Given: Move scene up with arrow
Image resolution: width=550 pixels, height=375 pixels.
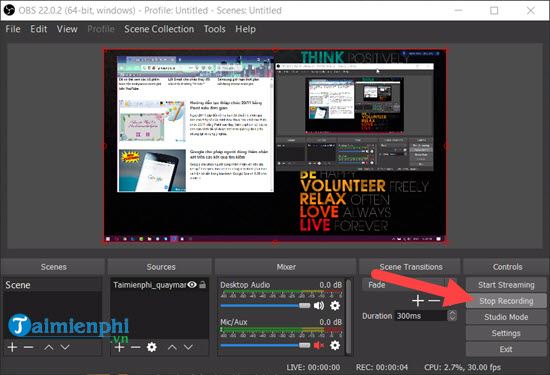Looking at the screenshot, I should click(49, 347).
